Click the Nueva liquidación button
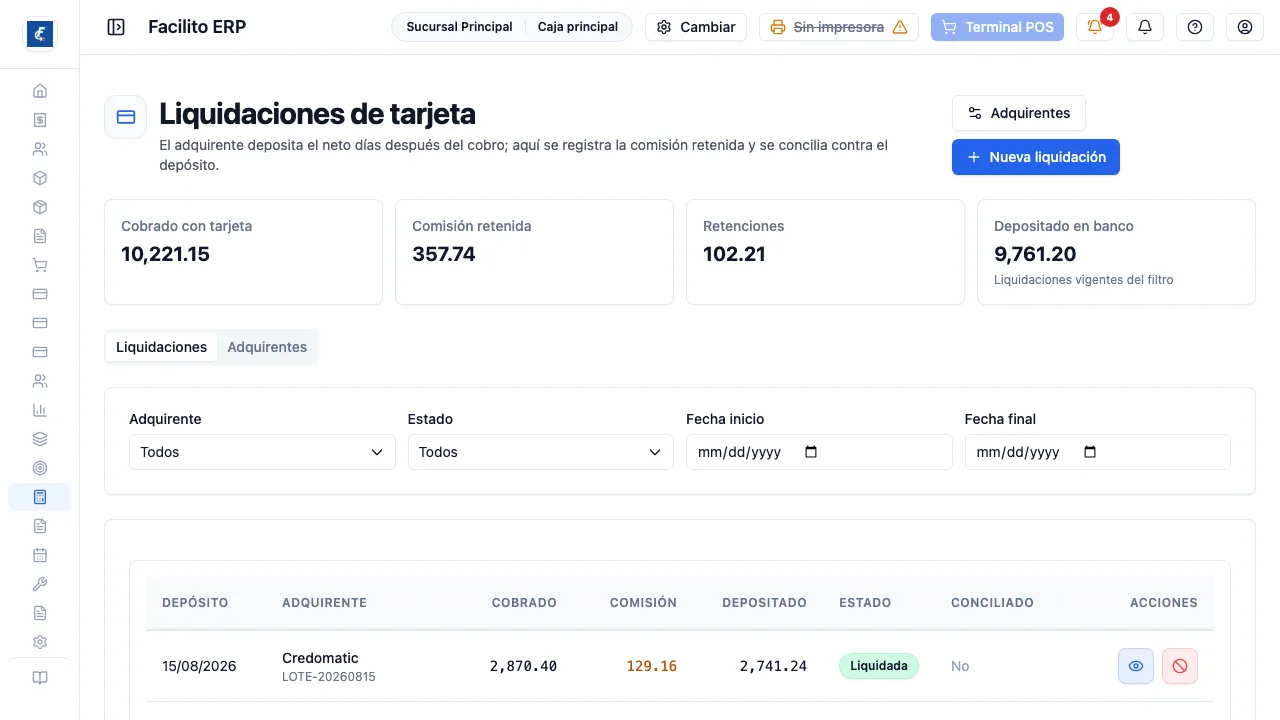 pos(1036,157)
